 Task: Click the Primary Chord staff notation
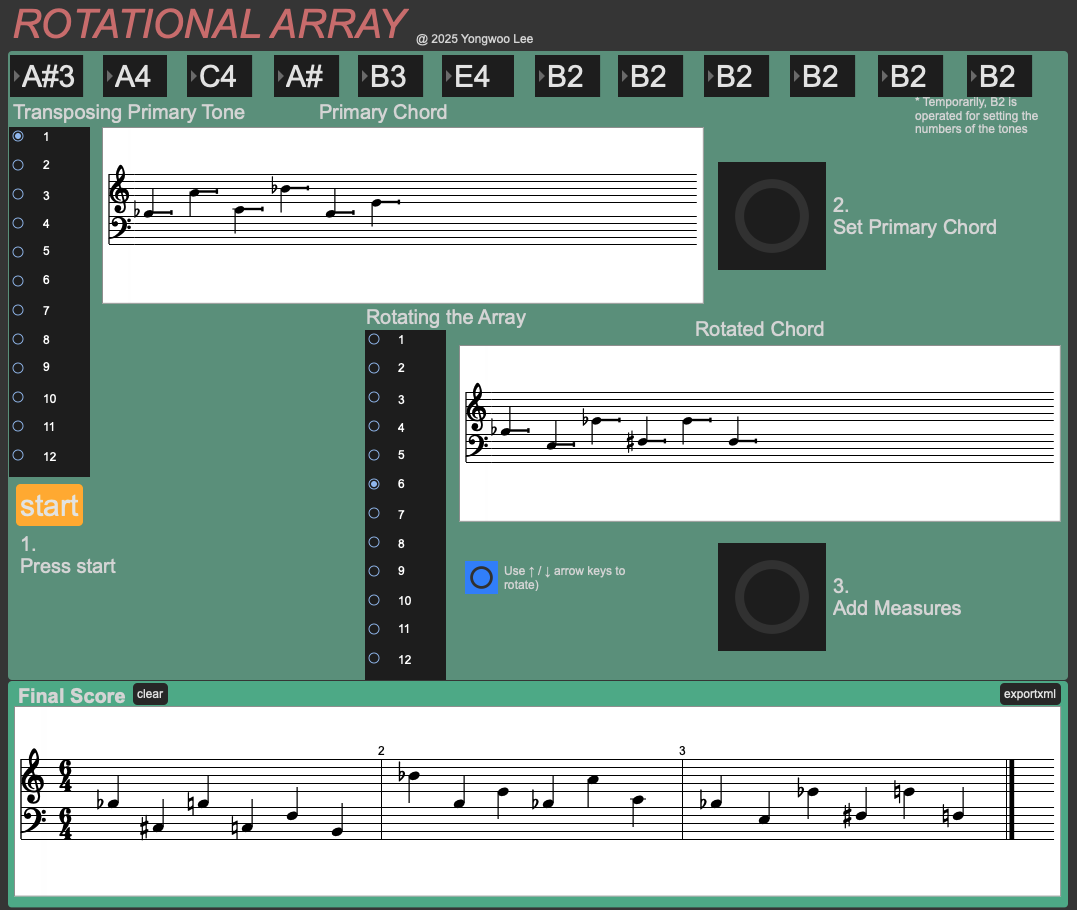[x=403, y=216]
